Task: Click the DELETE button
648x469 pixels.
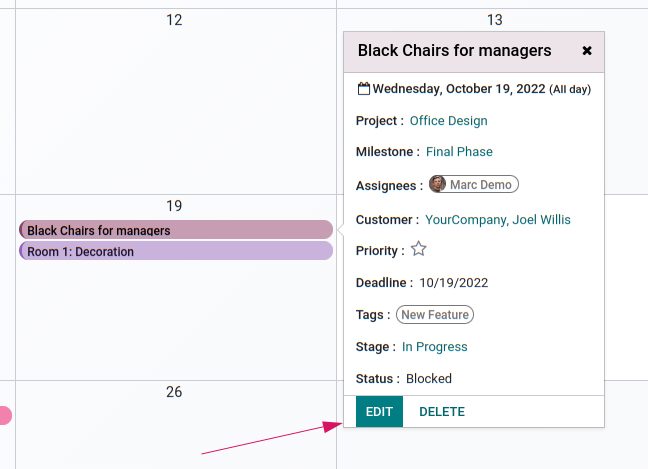Action: [442, 412]
